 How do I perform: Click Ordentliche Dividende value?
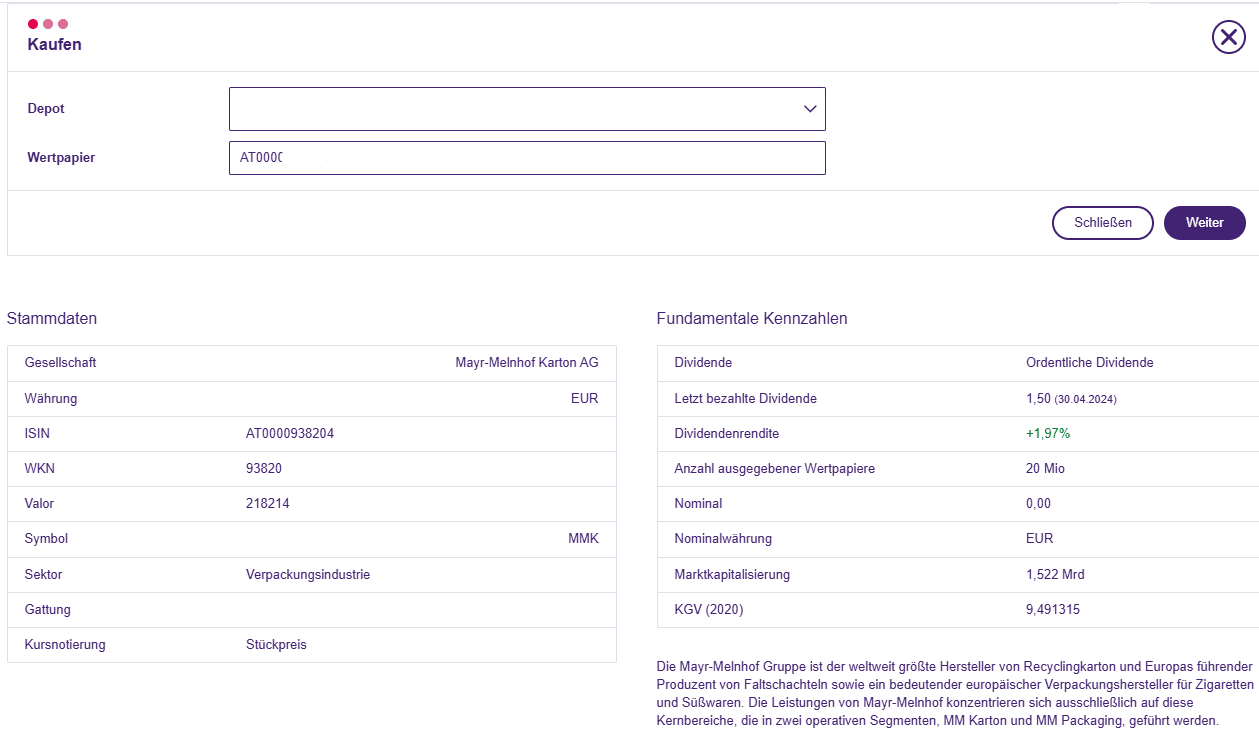click(x=1090, y=363)
